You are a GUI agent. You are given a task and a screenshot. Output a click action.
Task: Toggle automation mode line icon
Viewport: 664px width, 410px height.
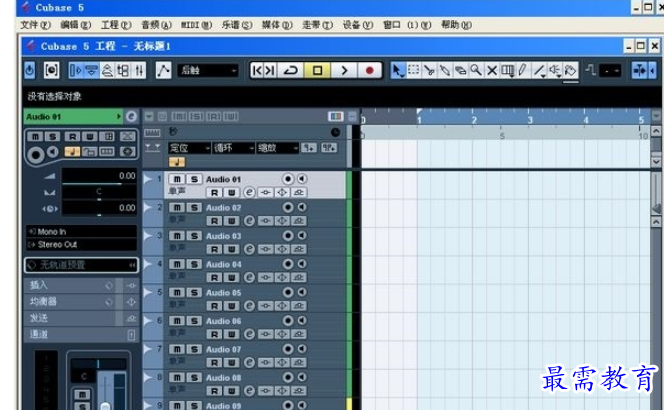pos(163,70)
